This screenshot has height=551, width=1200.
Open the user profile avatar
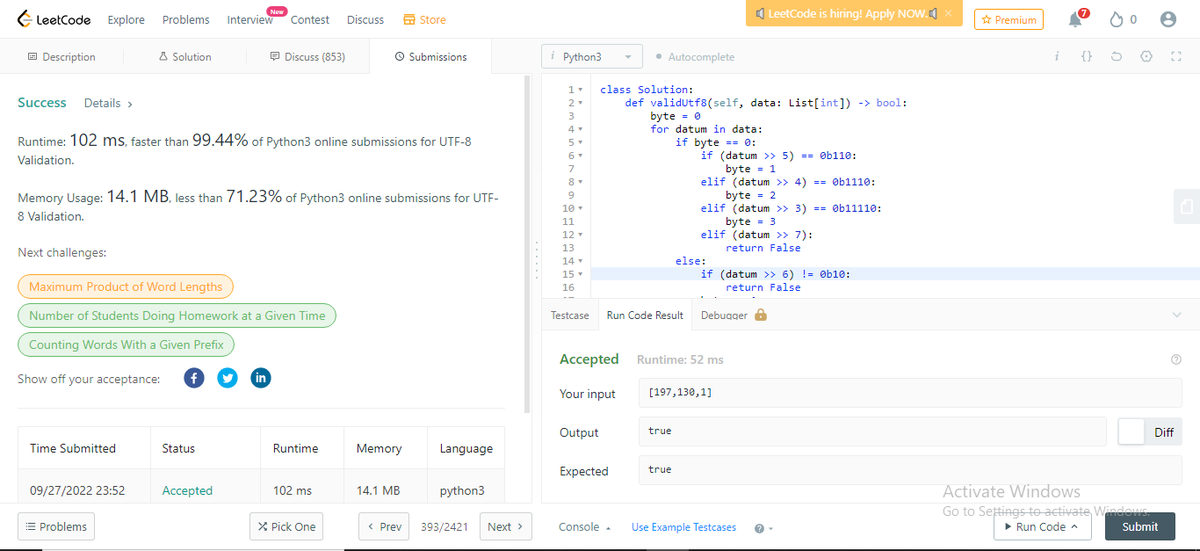1166,19
